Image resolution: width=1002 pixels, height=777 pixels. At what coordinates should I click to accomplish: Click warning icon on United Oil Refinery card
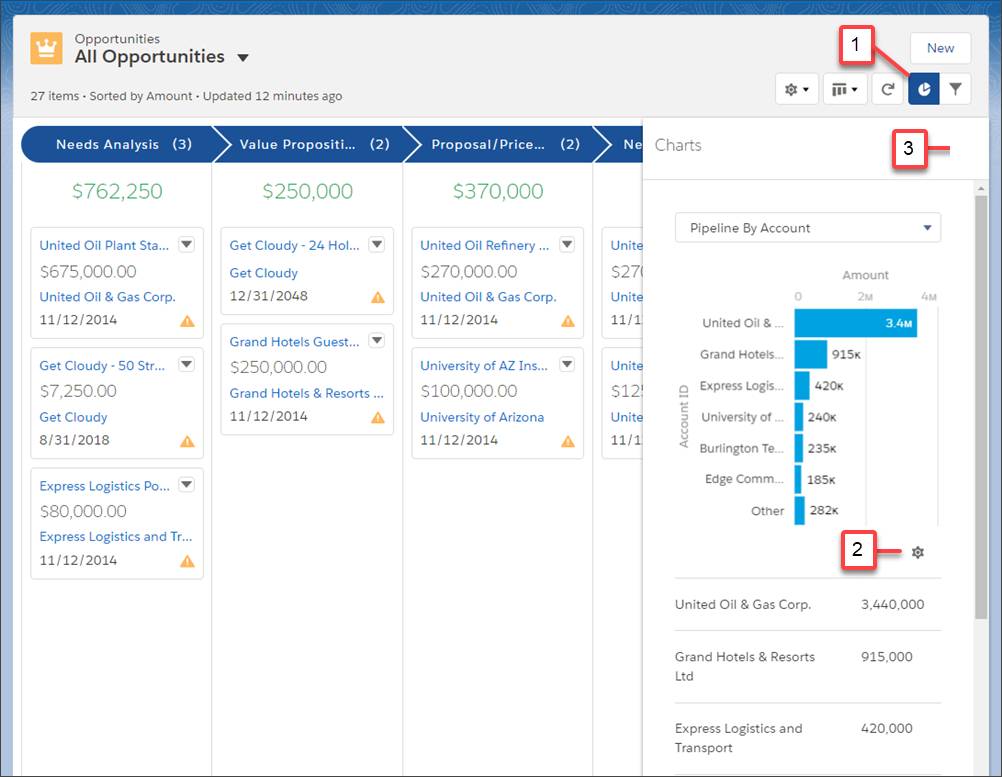coord(568,321)
